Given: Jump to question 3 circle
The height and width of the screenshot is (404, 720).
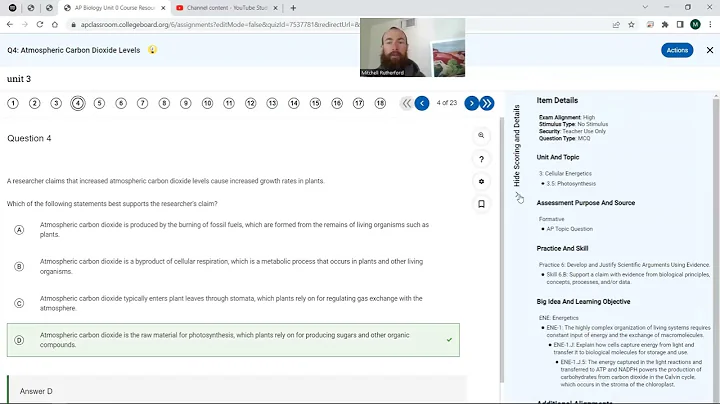Looking at the screenshot, I should [x=56, y=103].
